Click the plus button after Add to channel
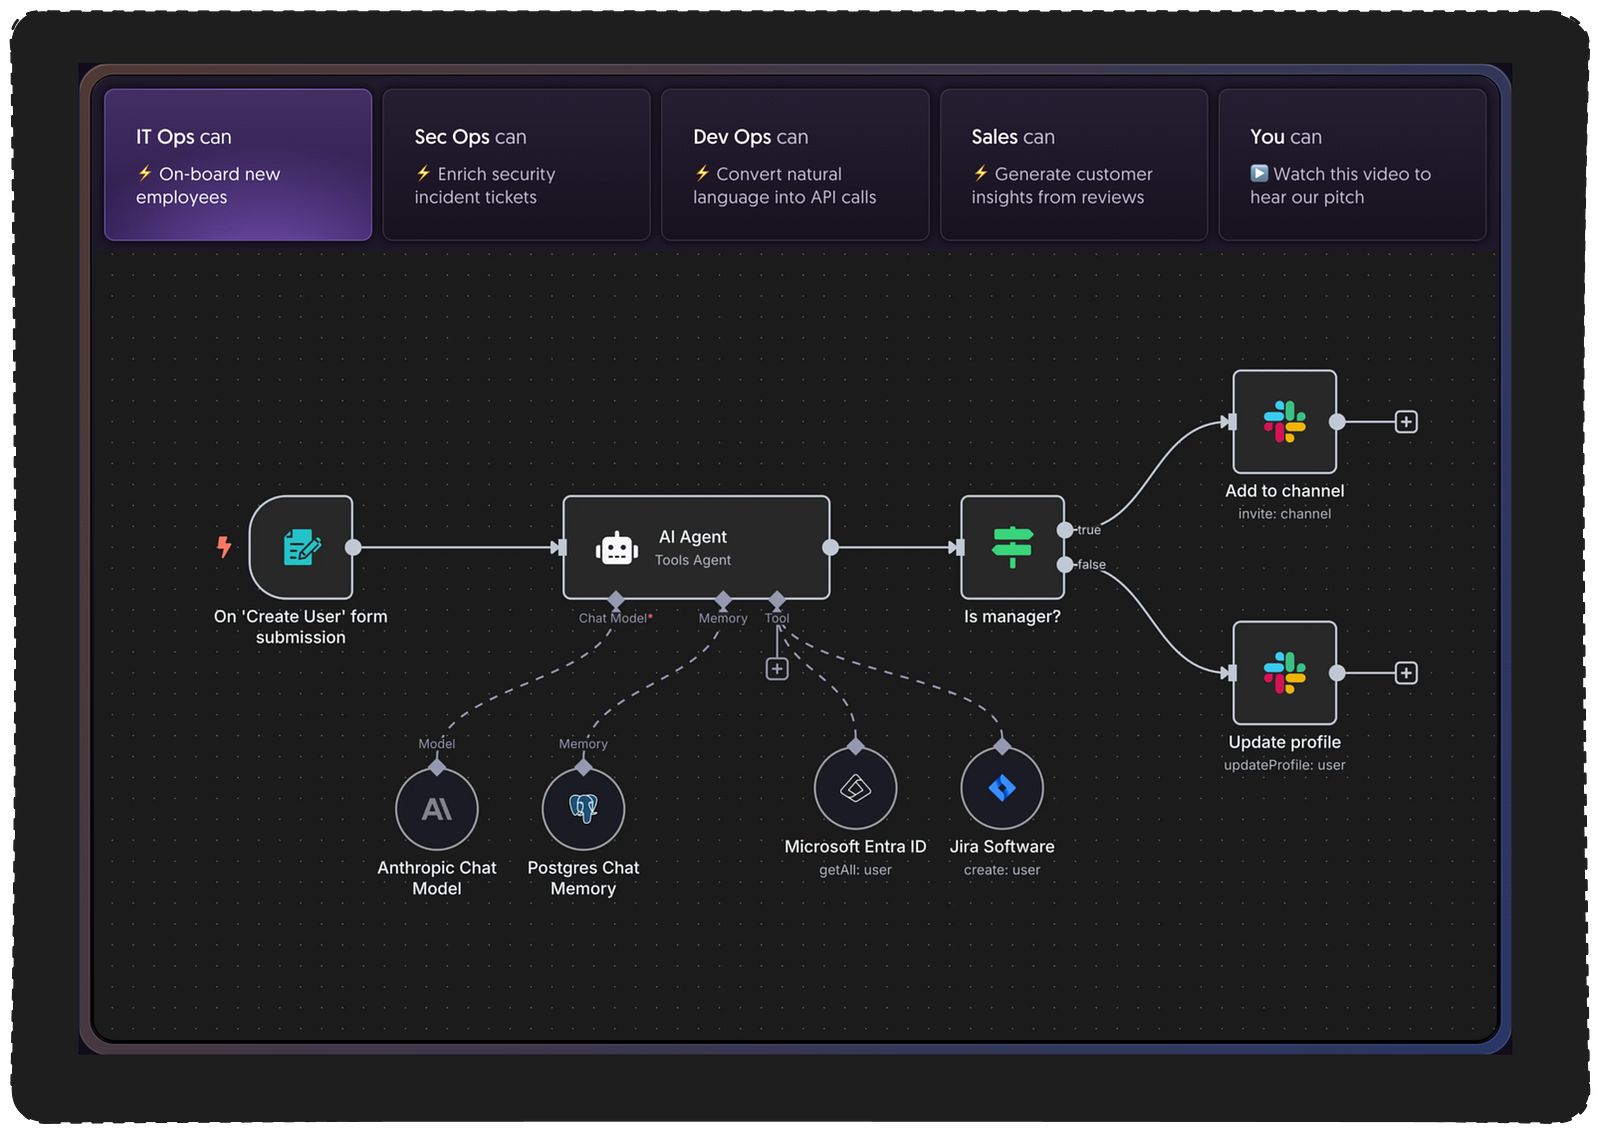Viewport: 1600px width, 1134px height. coord(1406,421)
